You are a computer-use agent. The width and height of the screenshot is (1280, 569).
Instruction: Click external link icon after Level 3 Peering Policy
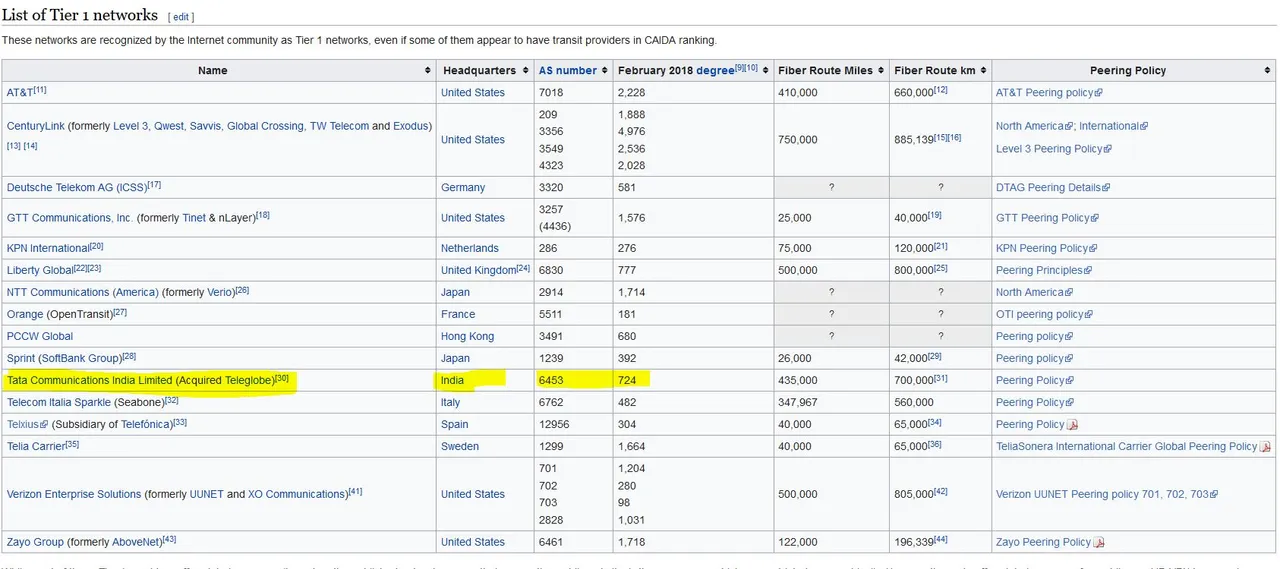tap(1107, 149)
